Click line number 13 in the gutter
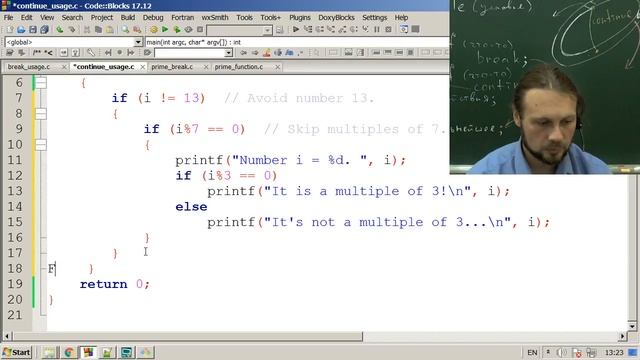The height and width of the screenshot is (360, 640). pyautogui.click(x=15, y=191)
